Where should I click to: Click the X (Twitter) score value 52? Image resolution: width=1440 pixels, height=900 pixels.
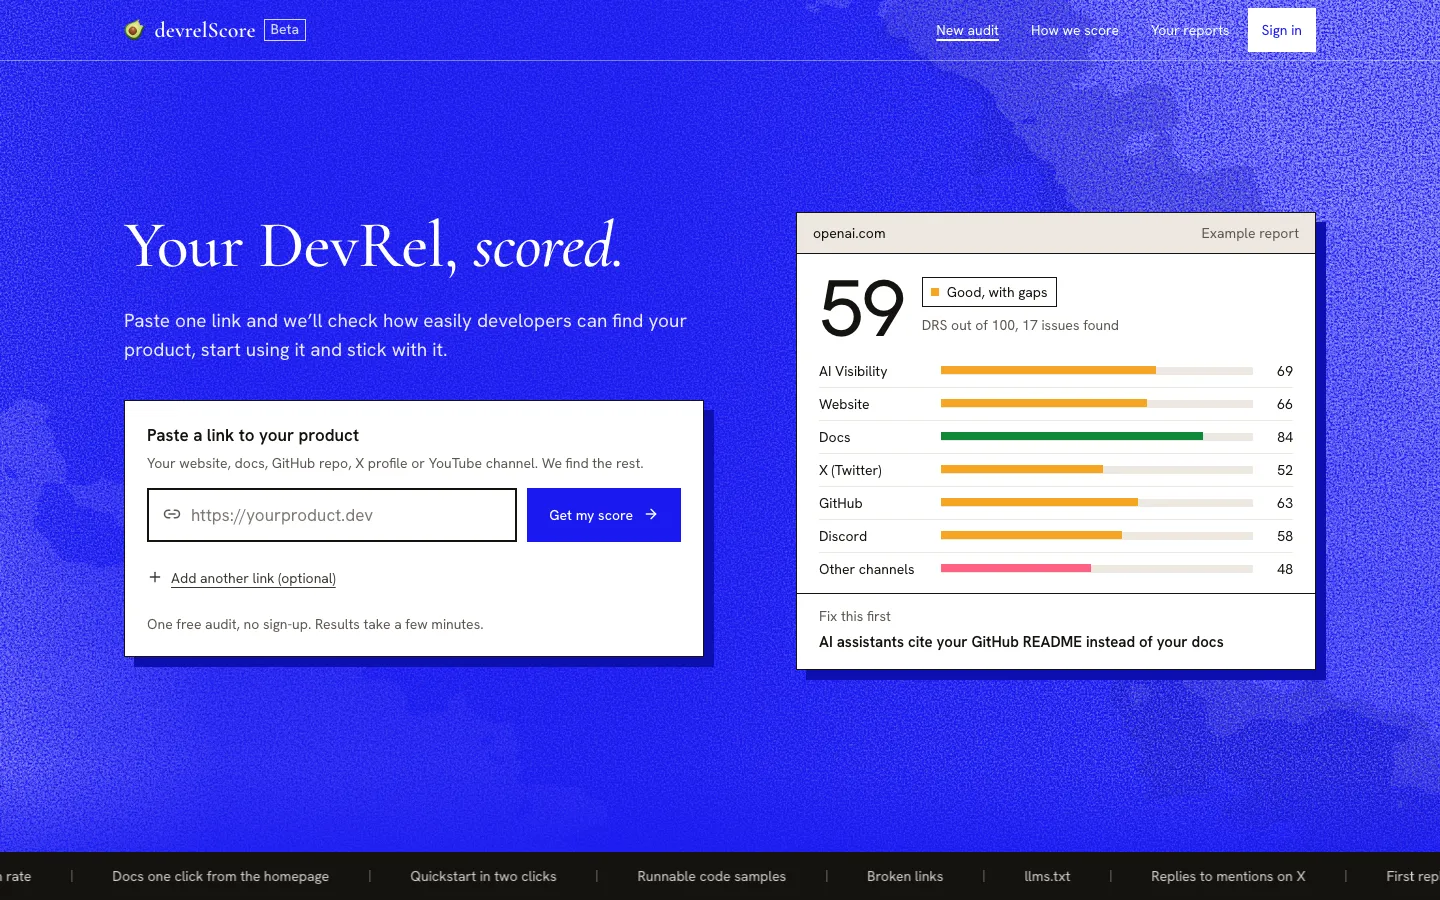(1285, 470)
